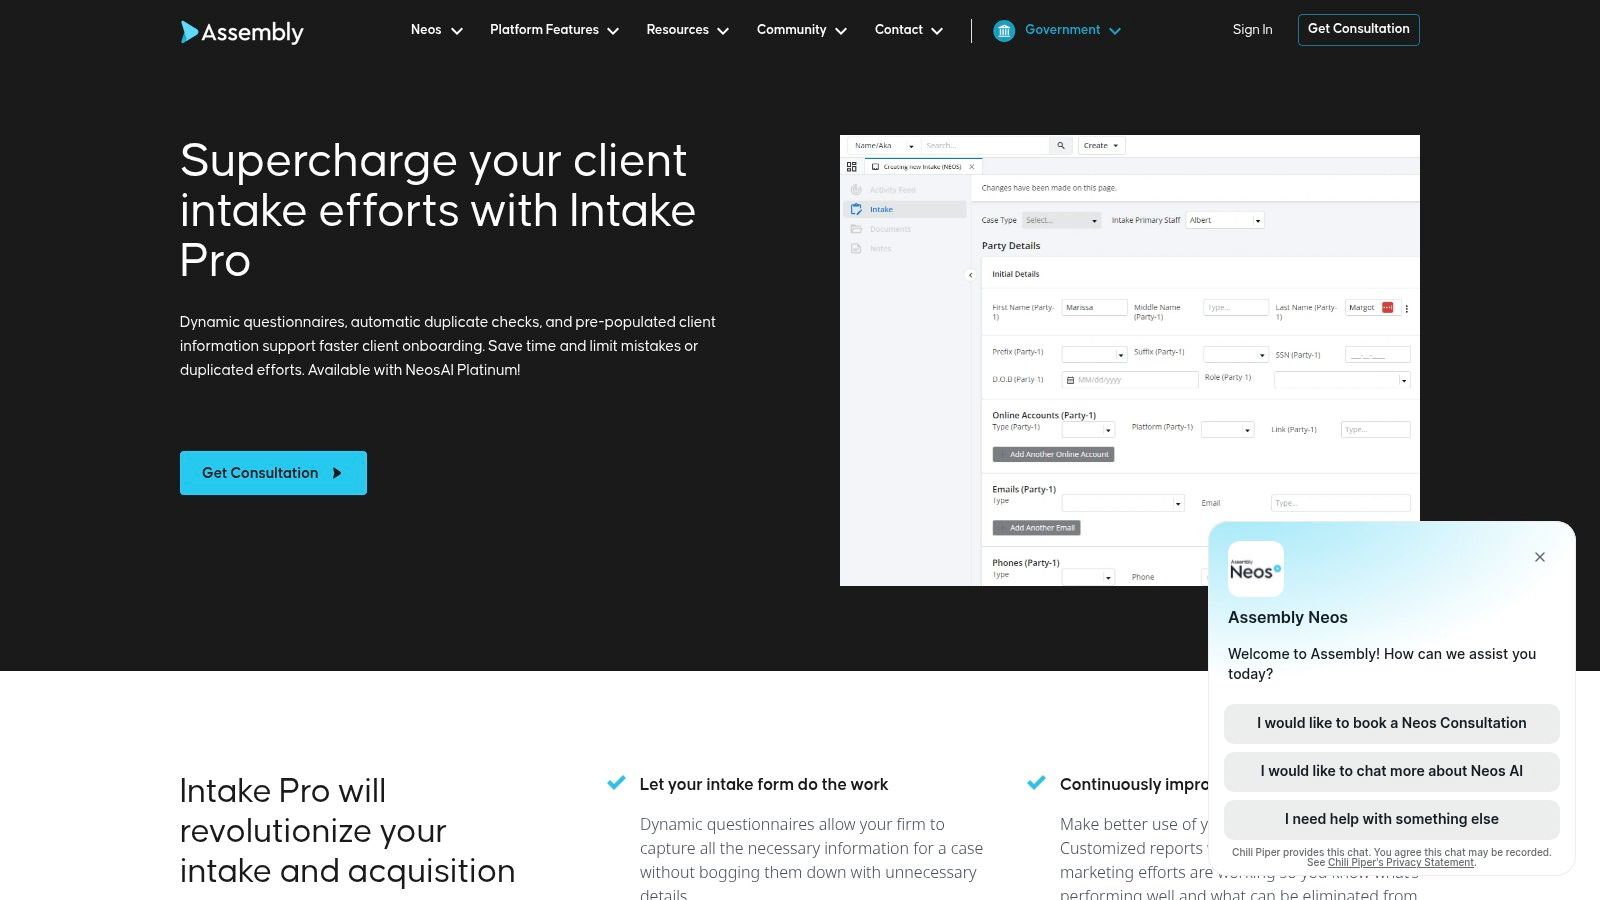Click the search magnifier icon in screenshot
Screen dimensions: 1600x900
click(1061, 146)
